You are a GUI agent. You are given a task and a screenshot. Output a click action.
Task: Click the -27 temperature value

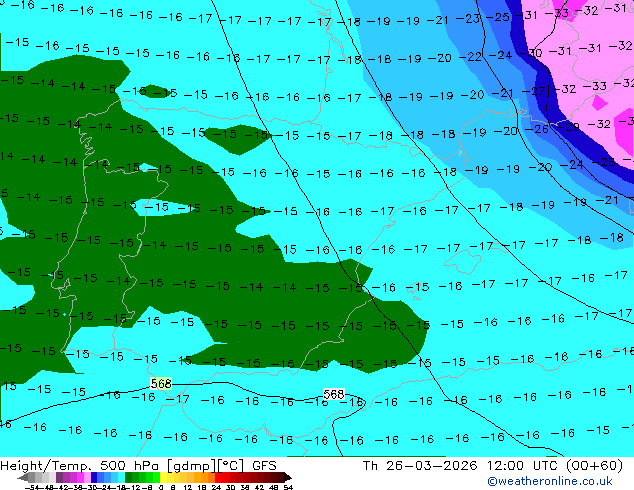(x=533, y=91)
